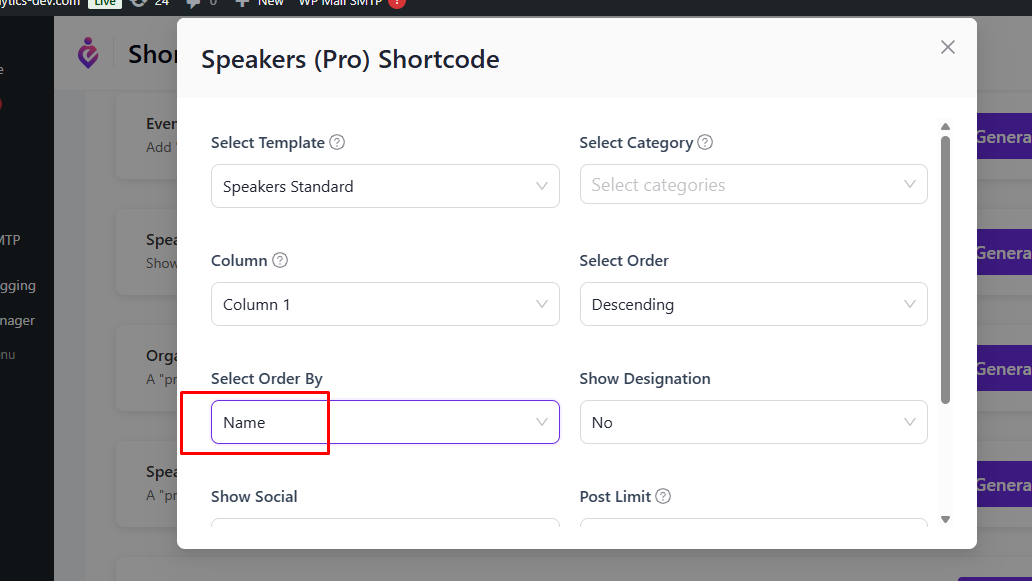Click the New item in admin bar

click(260, 3)
